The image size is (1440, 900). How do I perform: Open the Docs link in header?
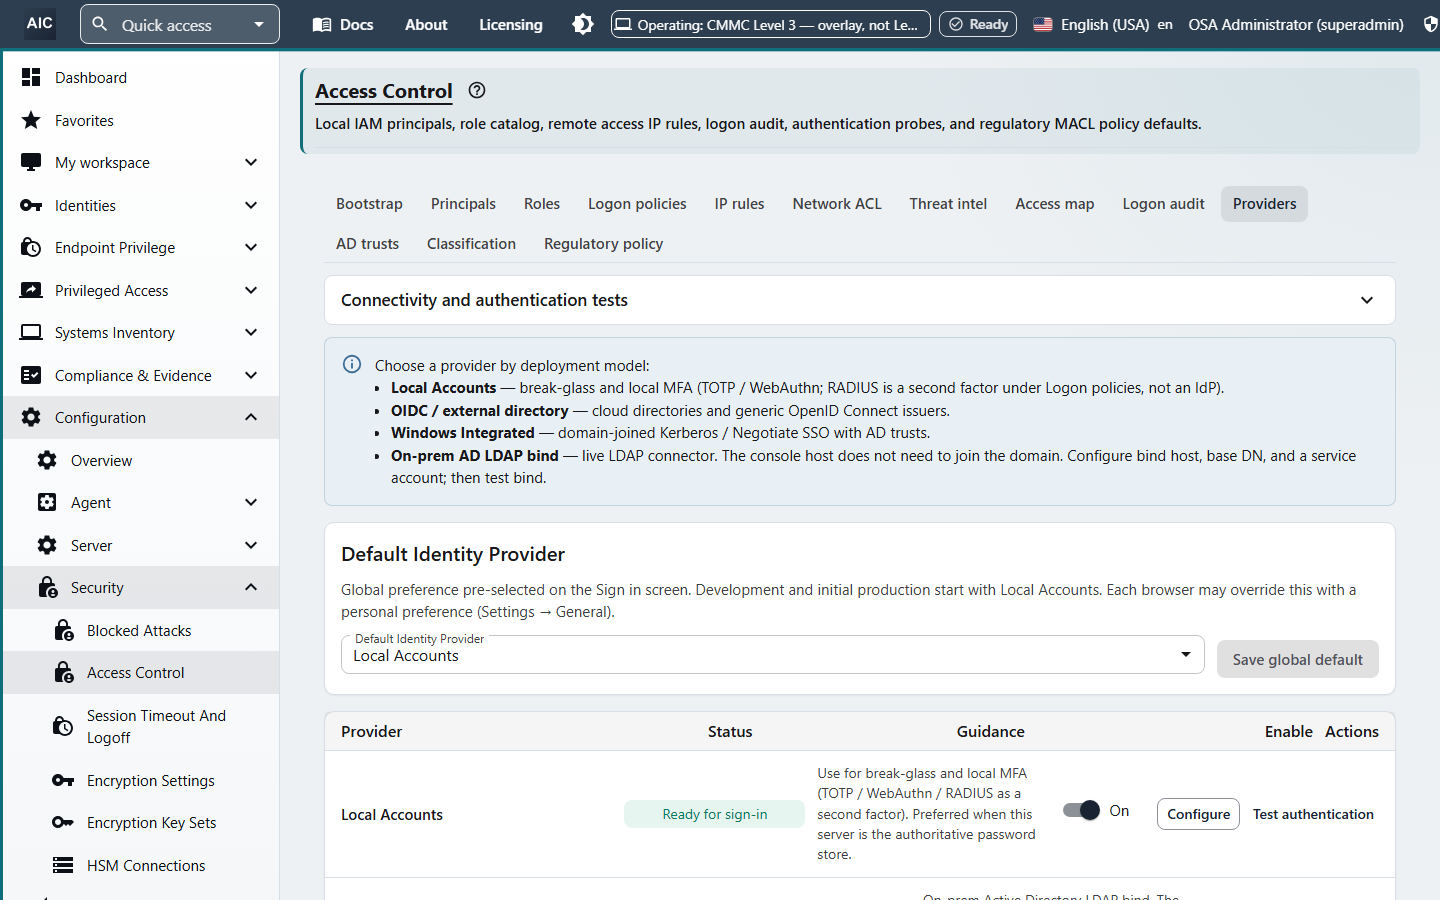click(343, 24)
